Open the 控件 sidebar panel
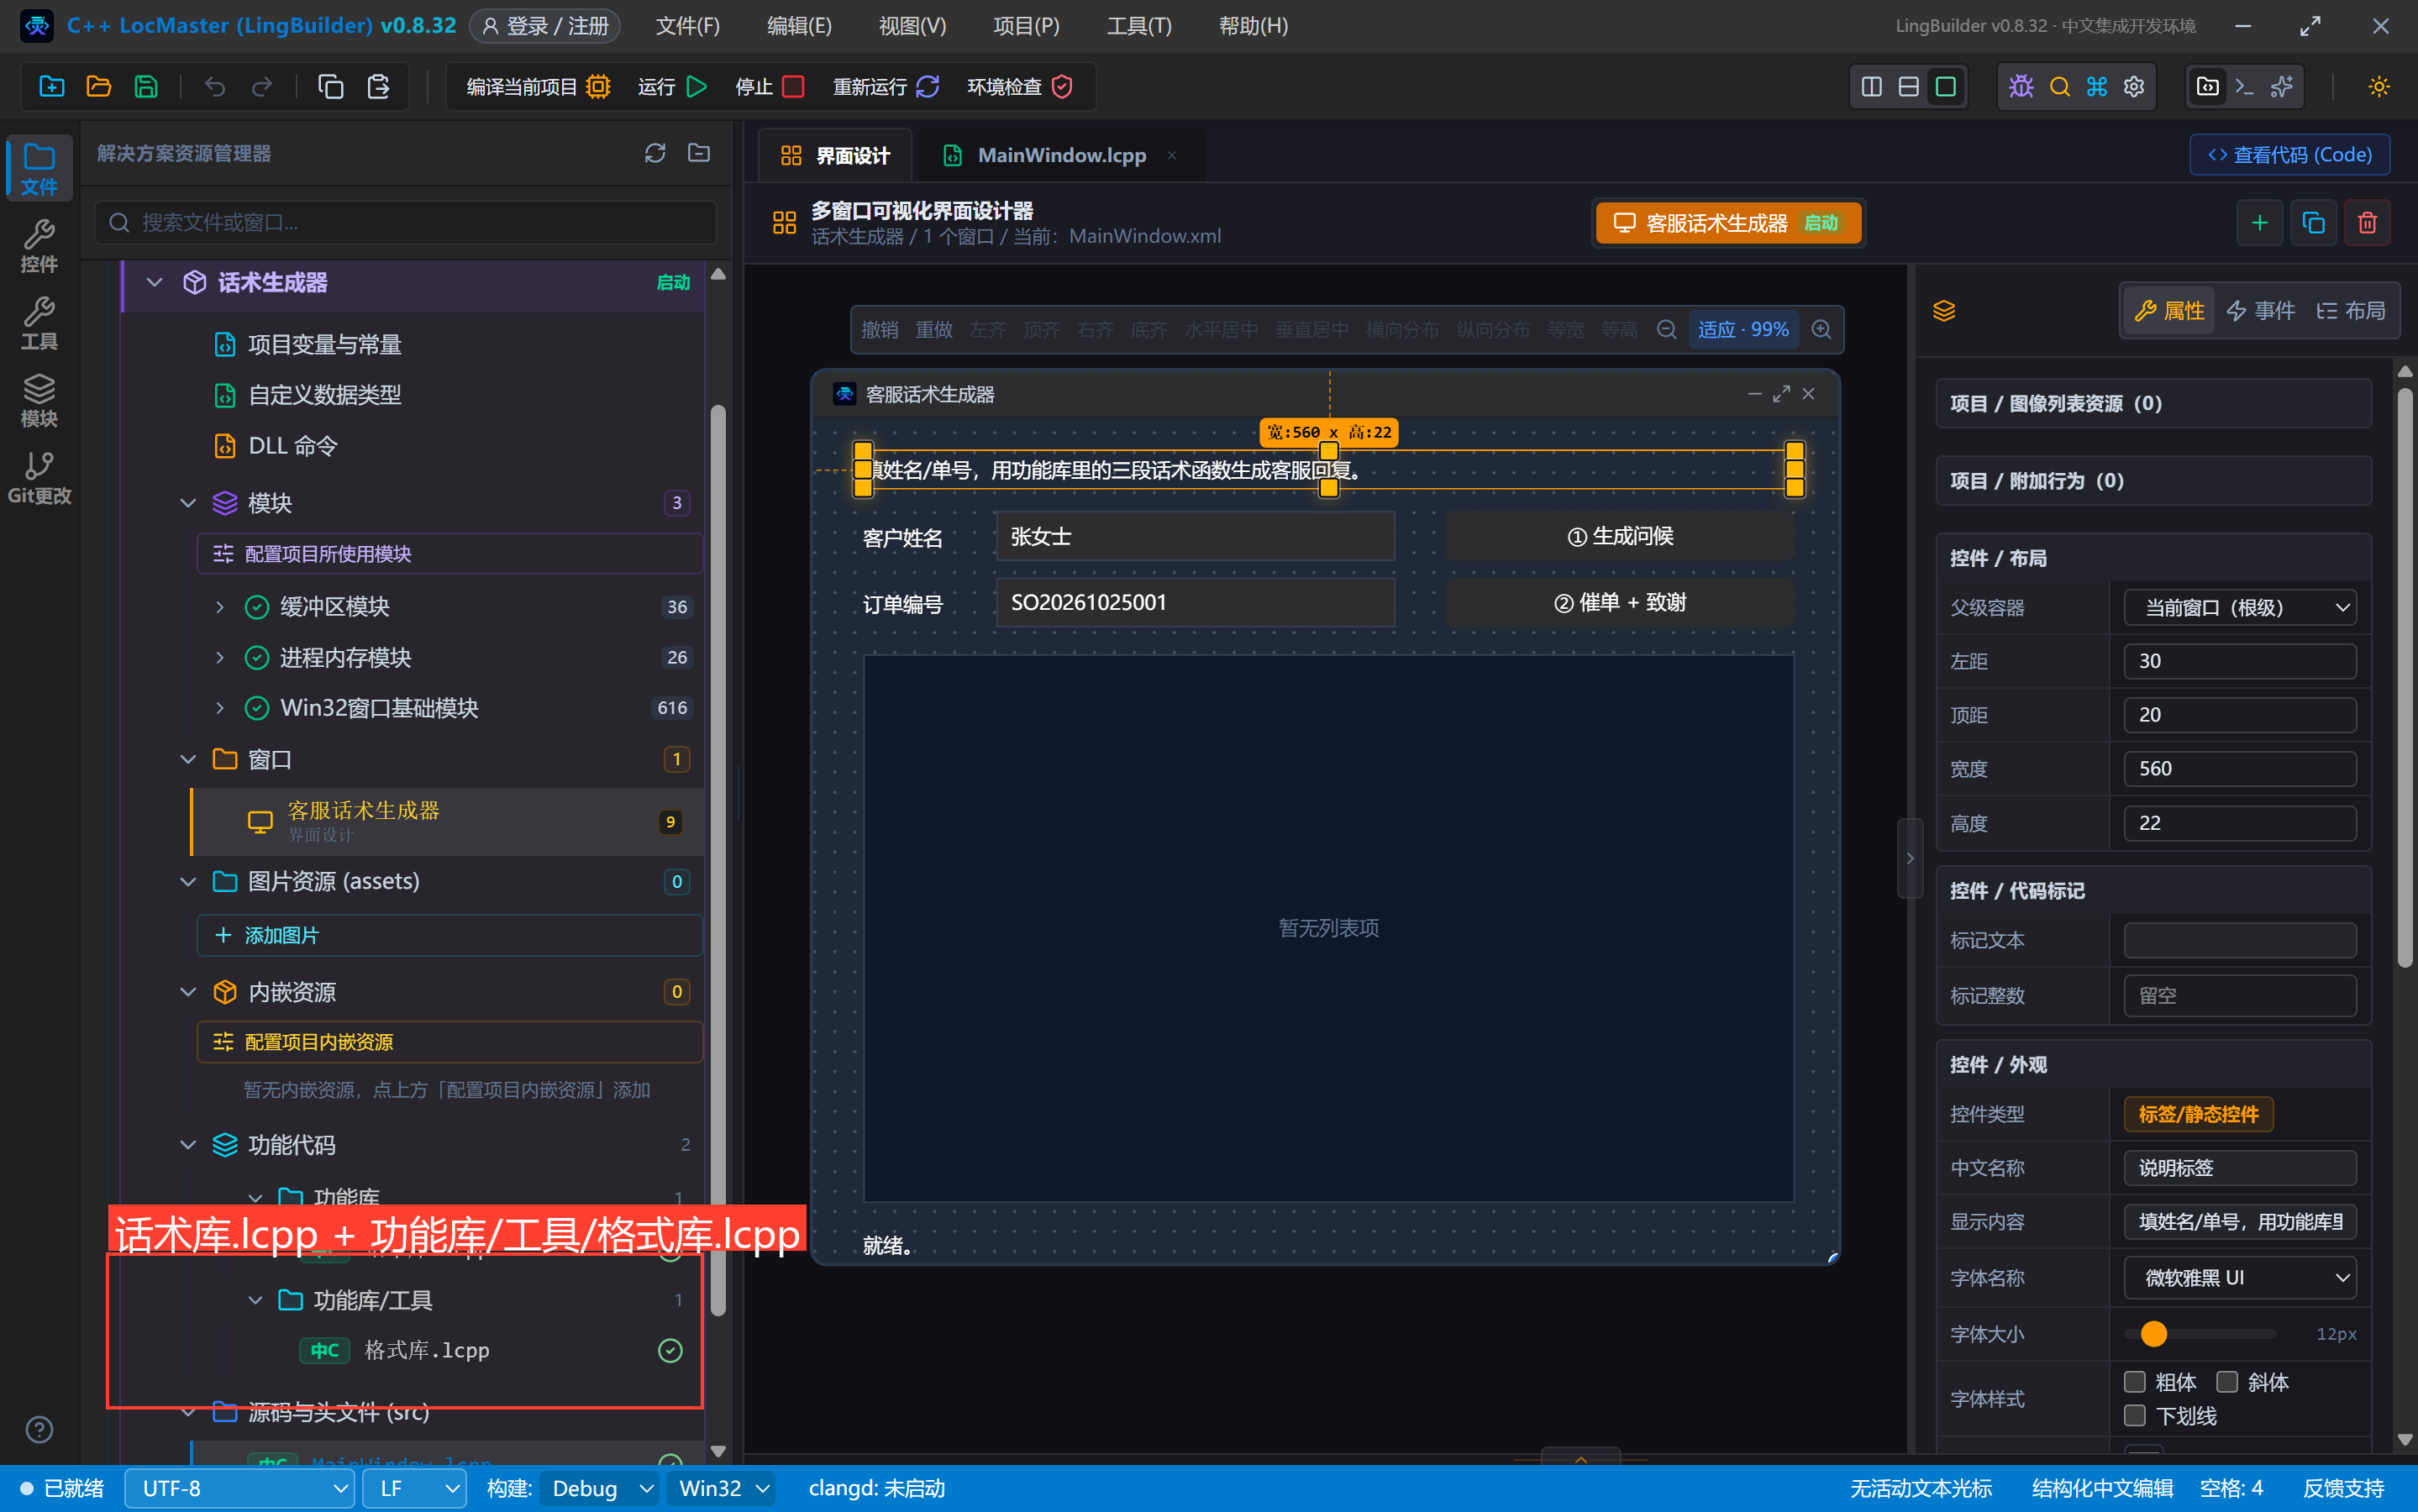 click(x=39, y=246)
